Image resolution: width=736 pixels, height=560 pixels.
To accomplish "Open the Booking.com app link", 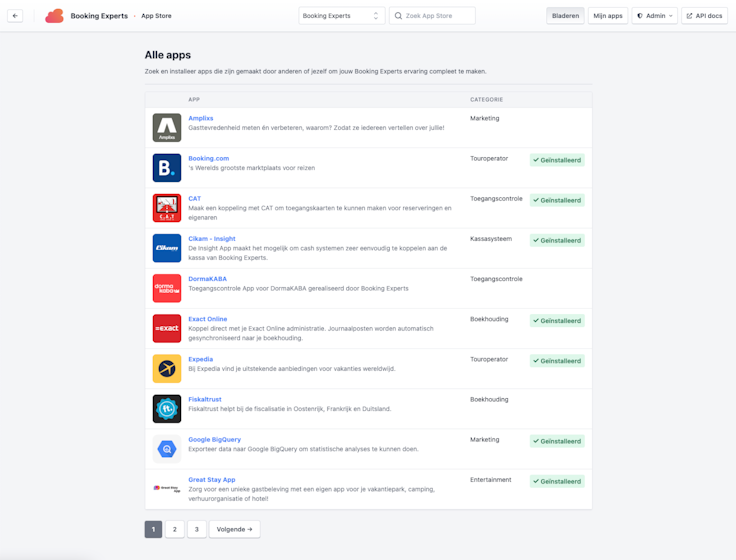I will (208, 158).
